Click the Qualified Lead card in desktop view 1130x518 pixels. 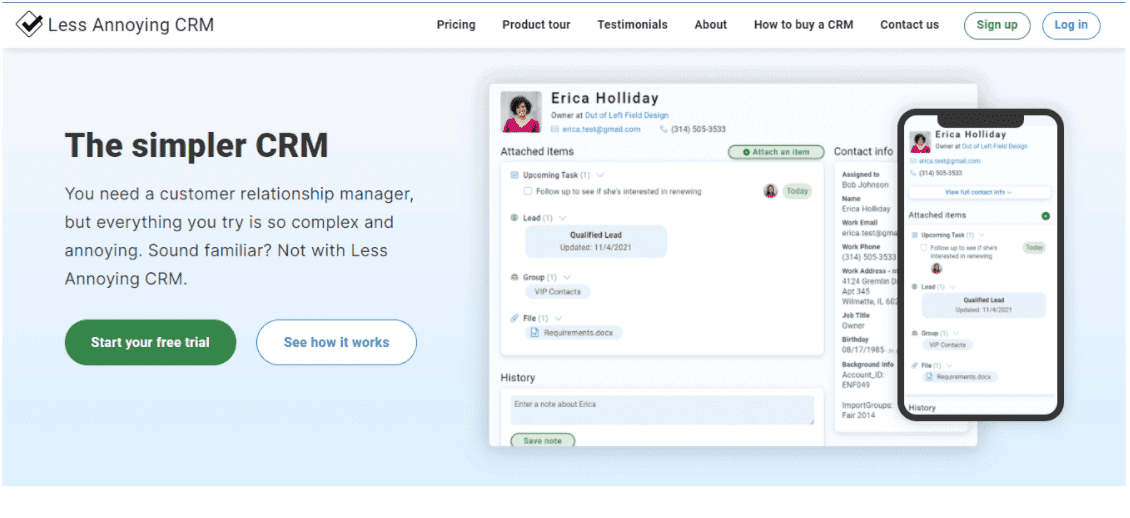click(596, 241)
